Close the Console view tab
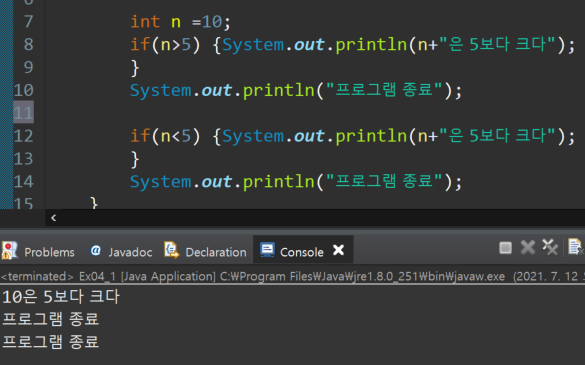 [x=338, y=250]
